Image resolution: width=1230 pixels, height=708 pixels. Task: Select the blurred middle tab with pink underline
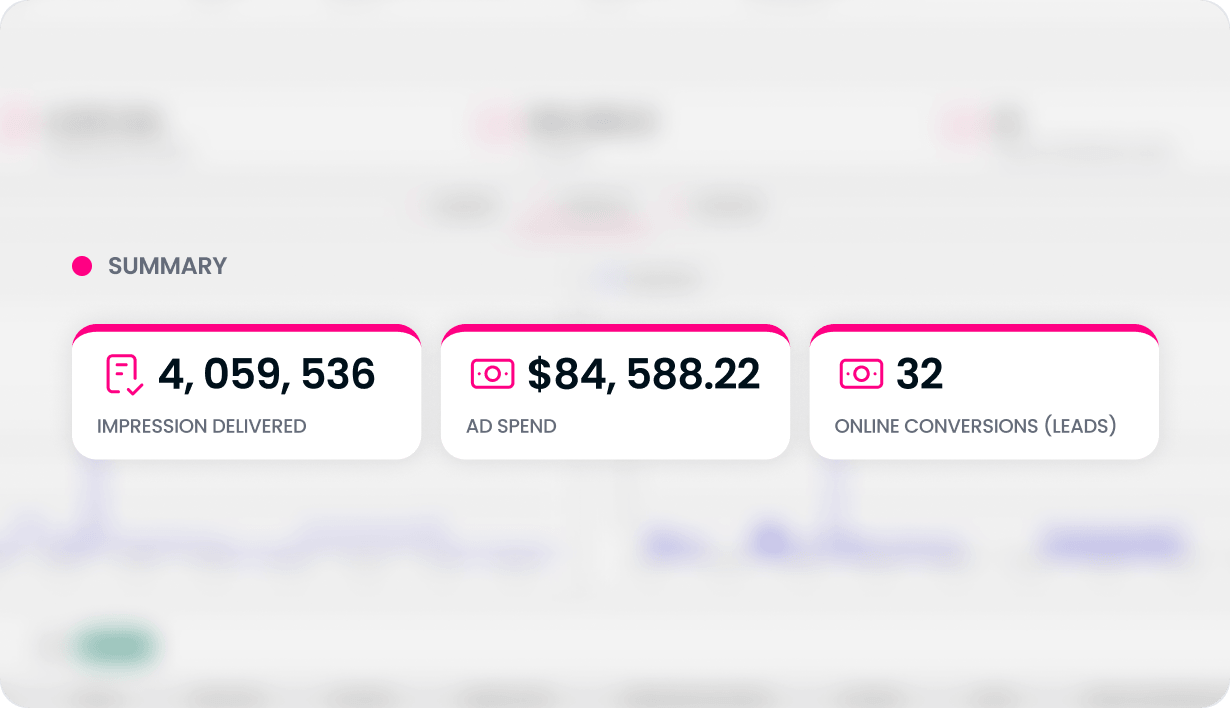pos(588,210)
